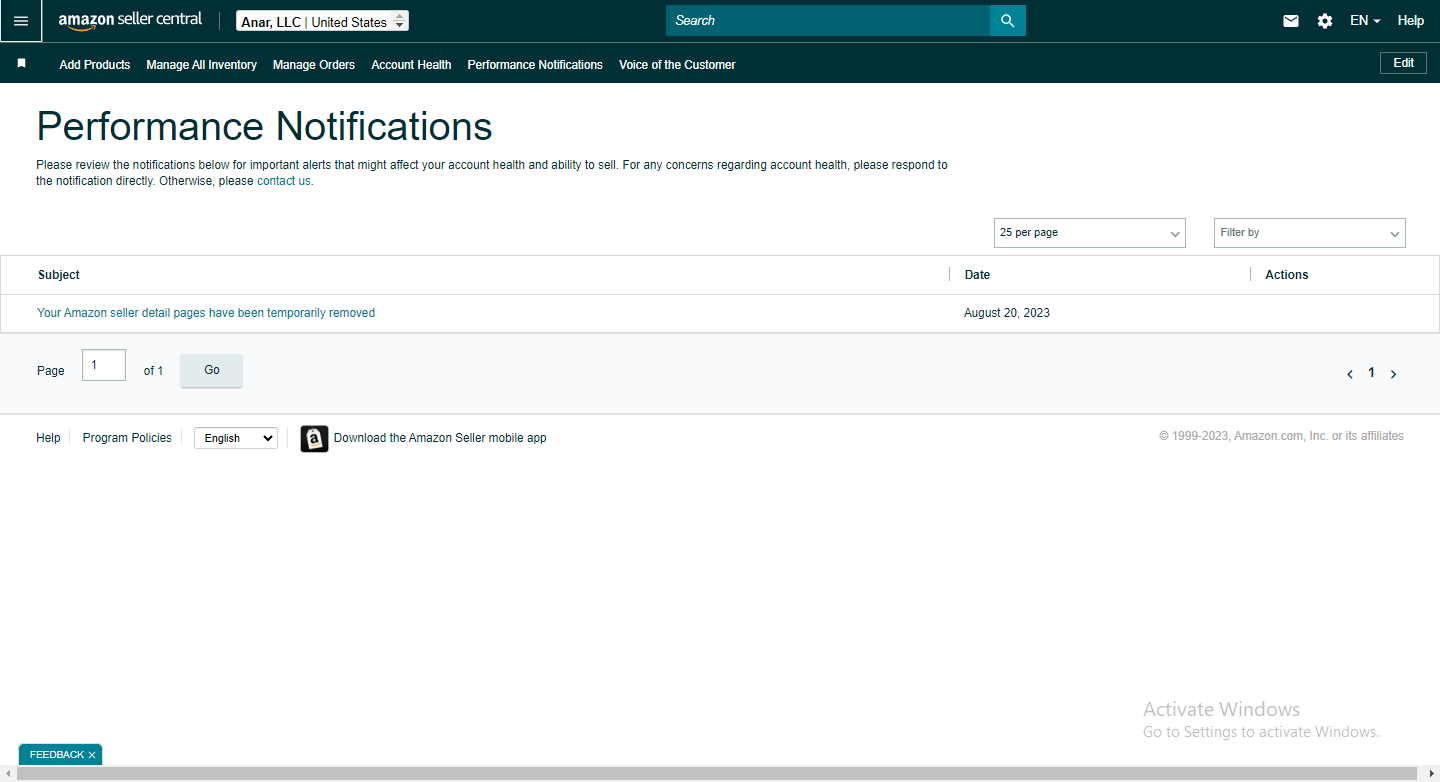
Task: Open Program Policies link
Action: coord(127,438)
